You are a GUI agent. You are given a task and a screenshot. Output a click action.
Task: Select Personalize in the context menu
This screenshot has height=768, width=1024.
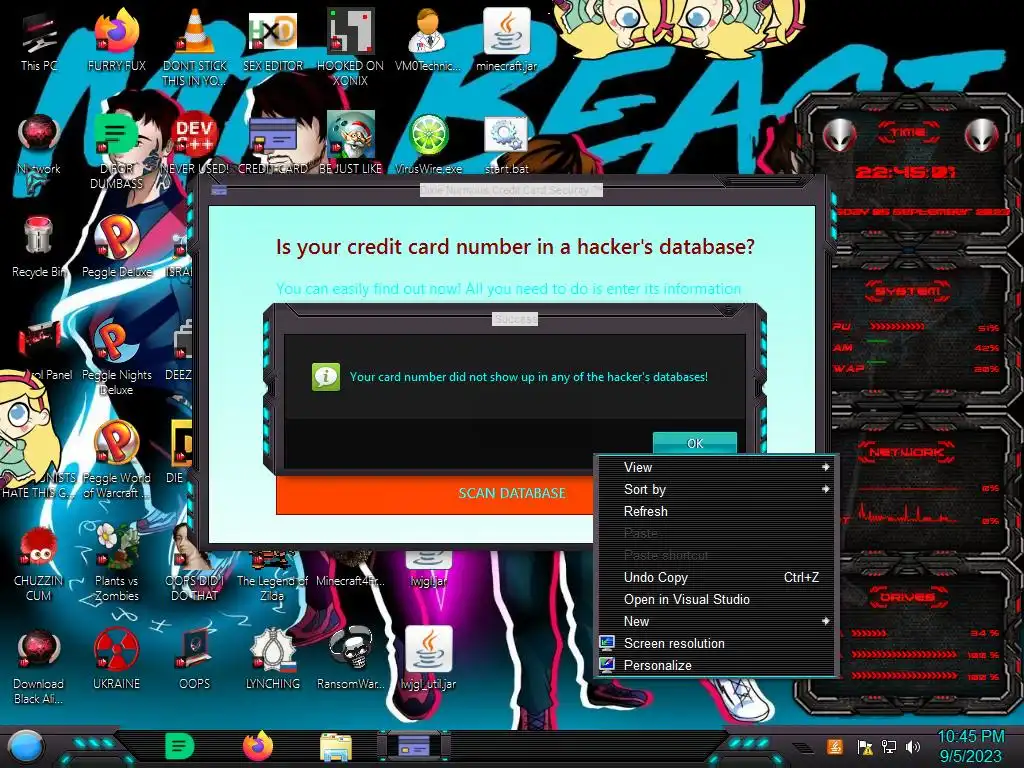[716, 665]
